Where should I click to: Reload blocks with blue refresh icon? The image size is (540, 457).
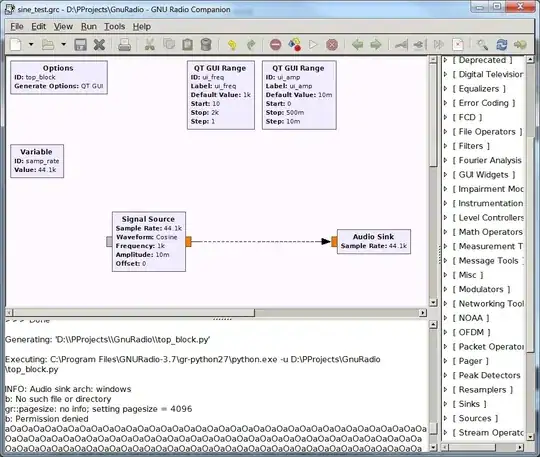tap(501, 45)
